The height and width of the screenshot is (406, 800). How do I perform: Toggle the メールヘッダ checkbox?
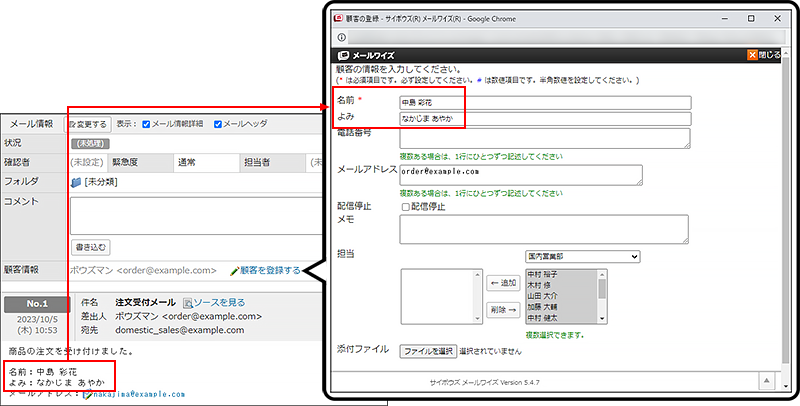(218, 124)
